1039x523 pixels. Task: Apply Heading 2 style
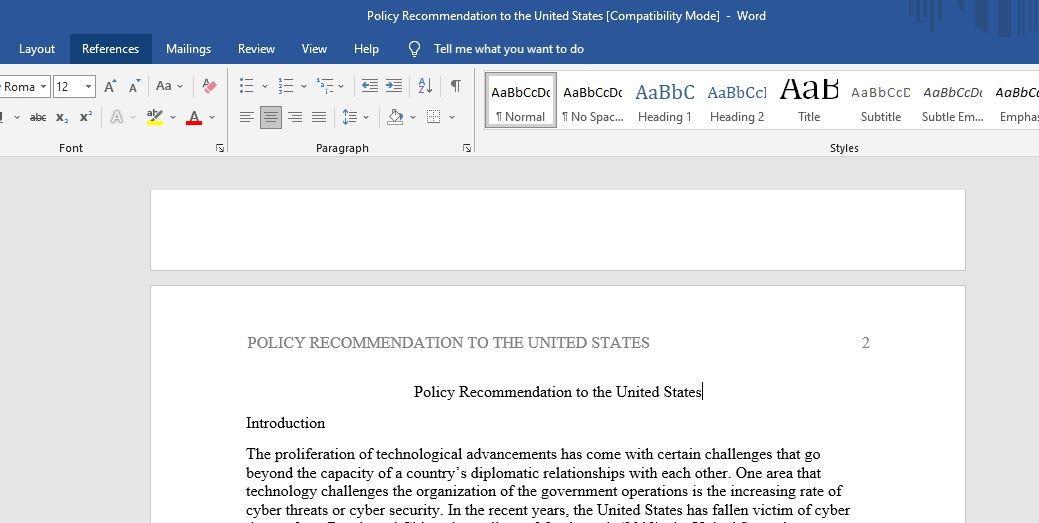737,100
